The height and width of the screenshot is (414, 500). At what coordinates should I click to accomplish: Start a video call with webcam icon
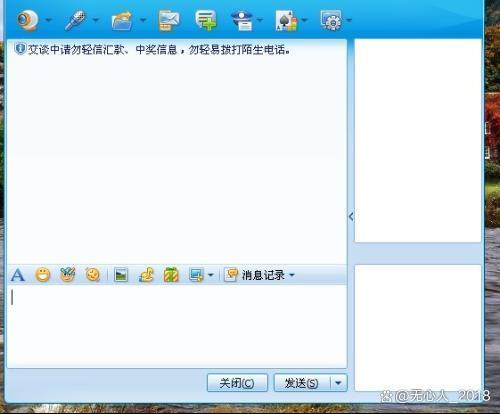coord(27,20)
